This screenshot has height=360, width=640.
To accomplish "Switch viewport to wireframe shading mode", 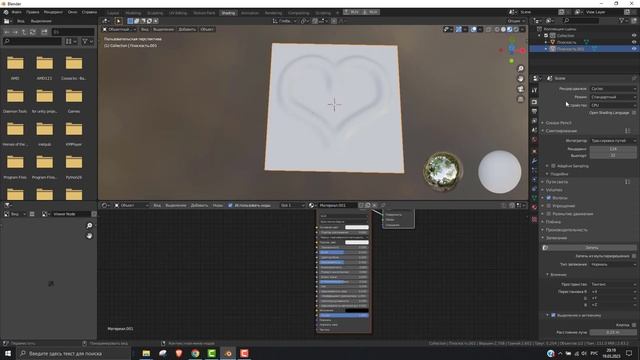I will 497,29.
